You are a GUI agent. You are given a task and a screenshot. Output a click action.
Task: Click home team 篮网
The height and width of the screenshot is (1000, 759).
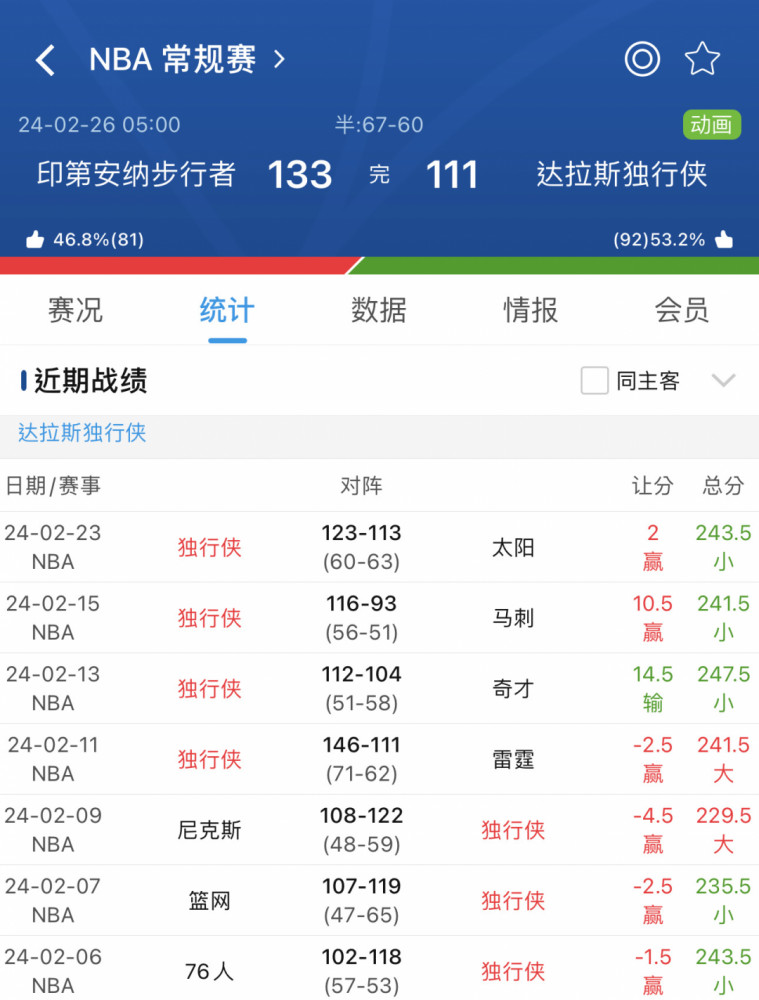(x=209, y=902)
